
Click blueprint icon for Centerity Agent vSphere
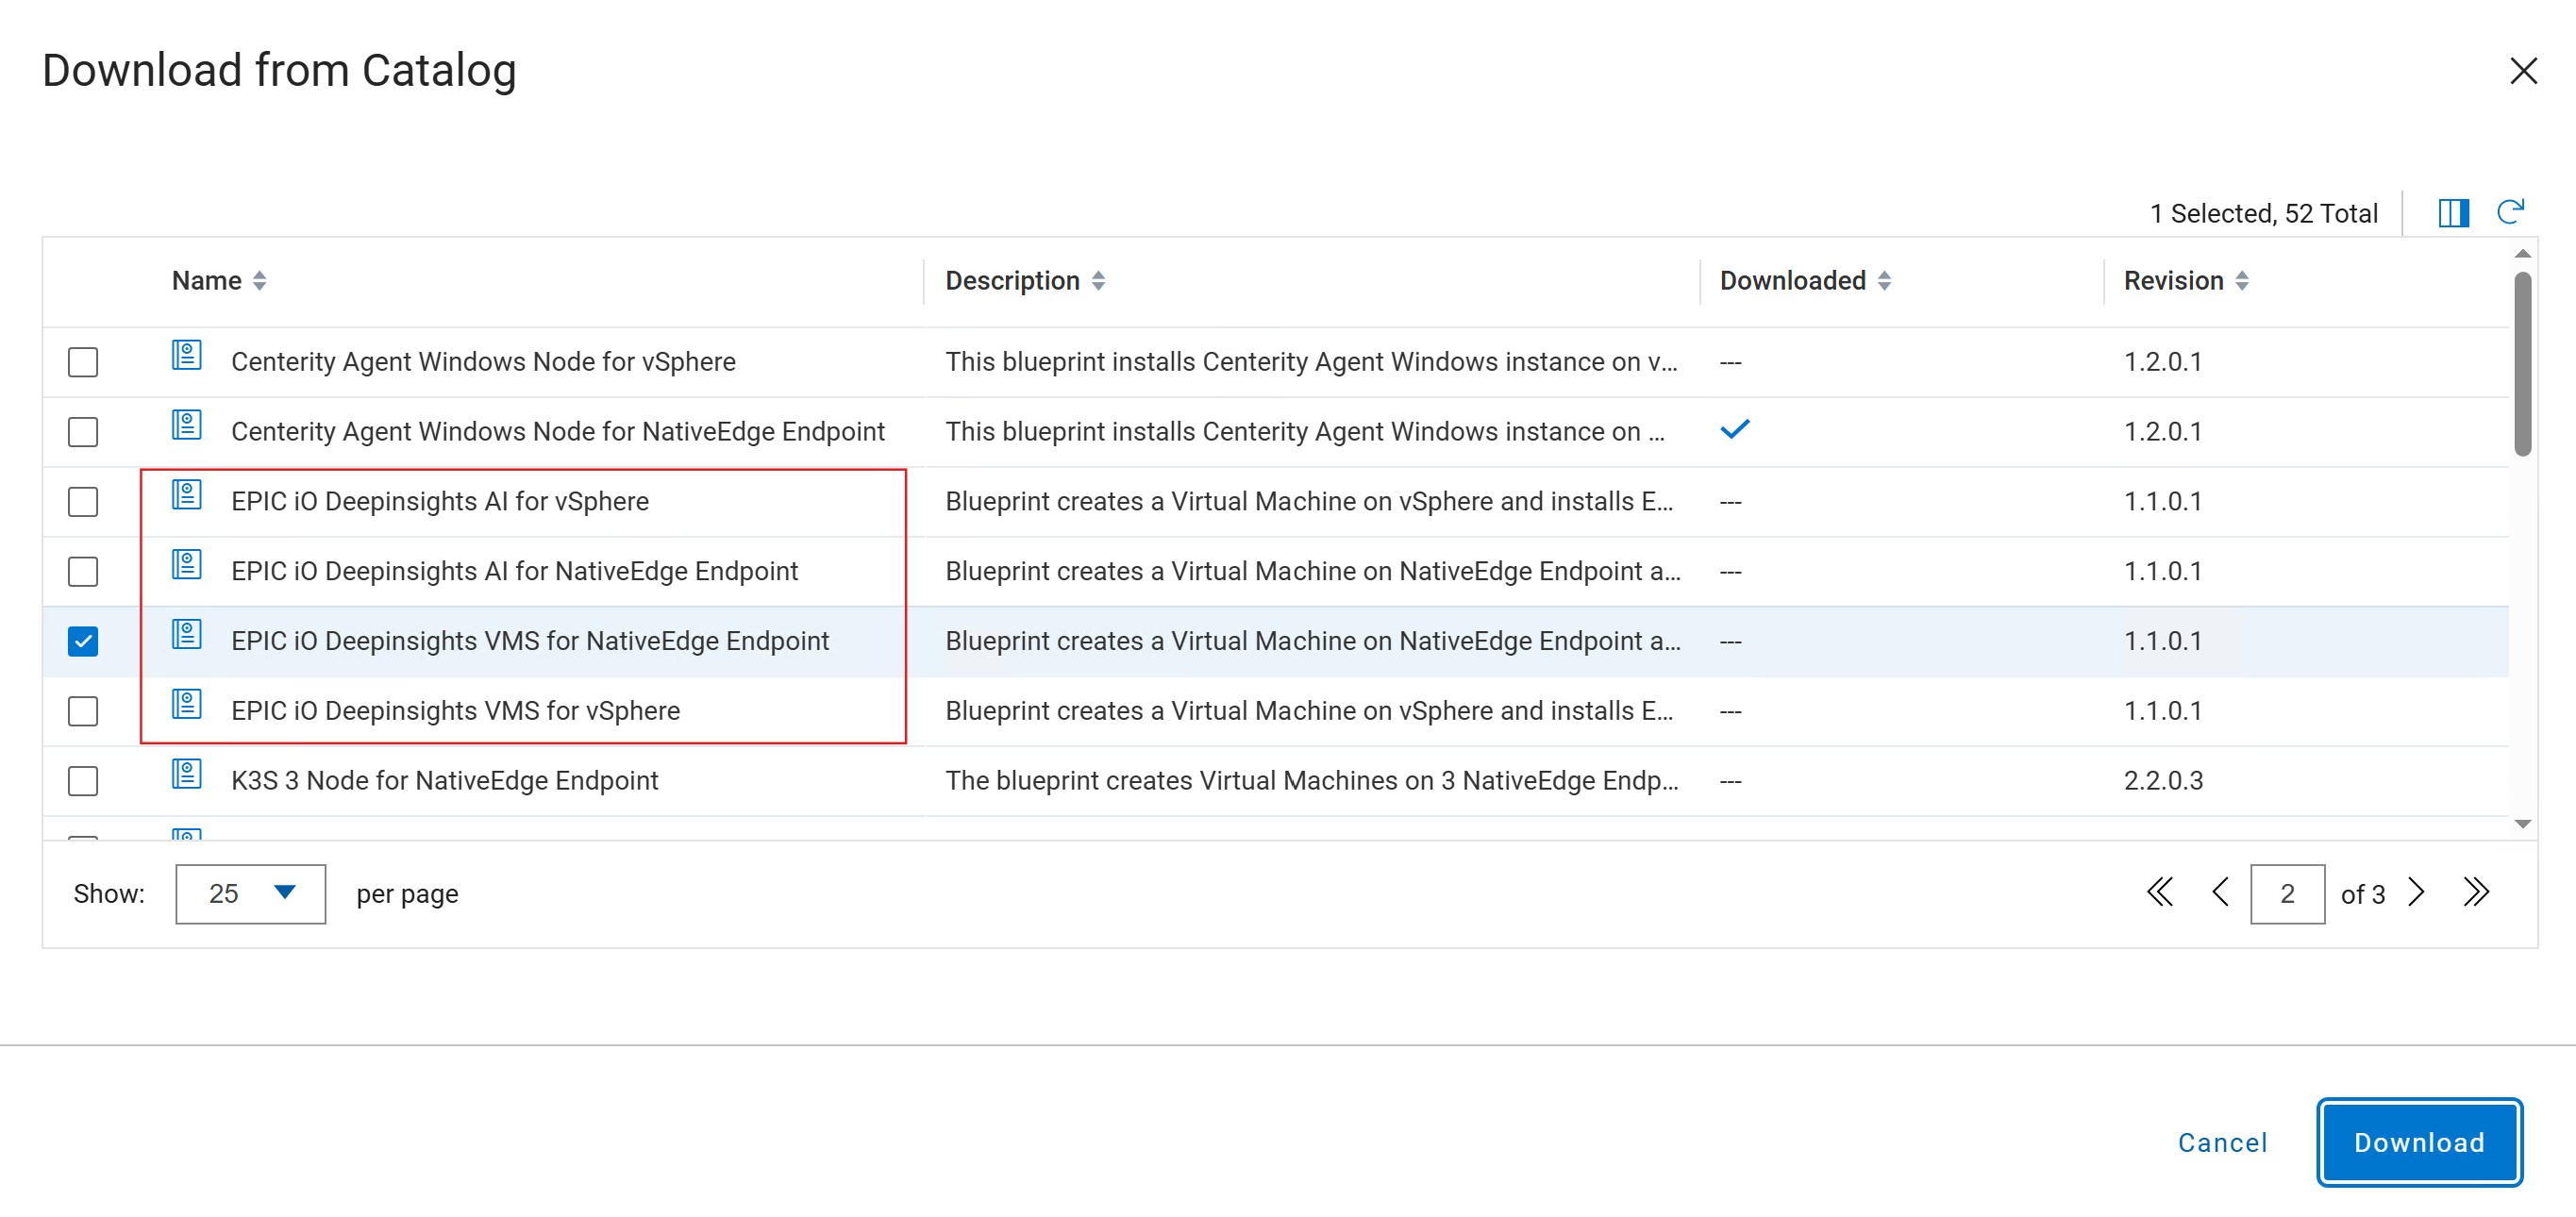(x=186, y=356)
